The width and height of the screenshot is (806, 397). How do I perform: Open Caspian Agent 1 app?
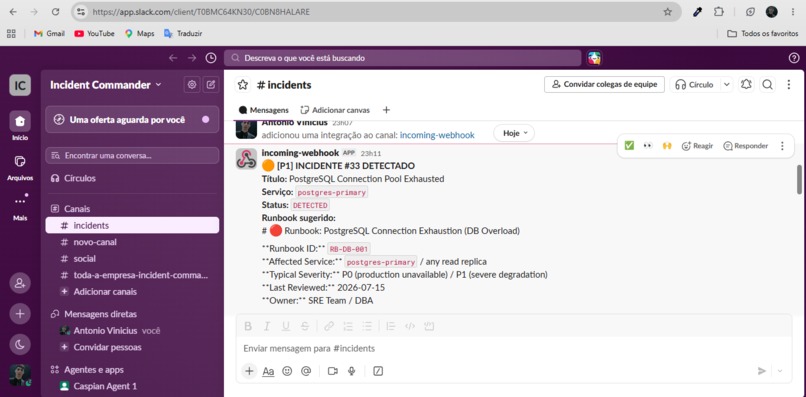[x=132, y=386]
